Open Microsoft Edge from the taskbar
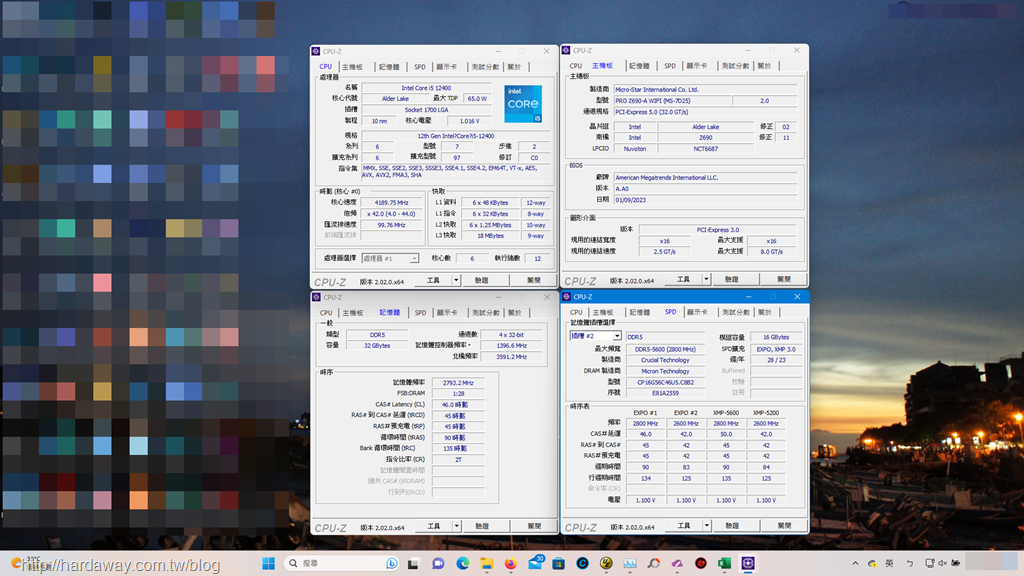The image size is (1024, 576). (x=462, y=564)
